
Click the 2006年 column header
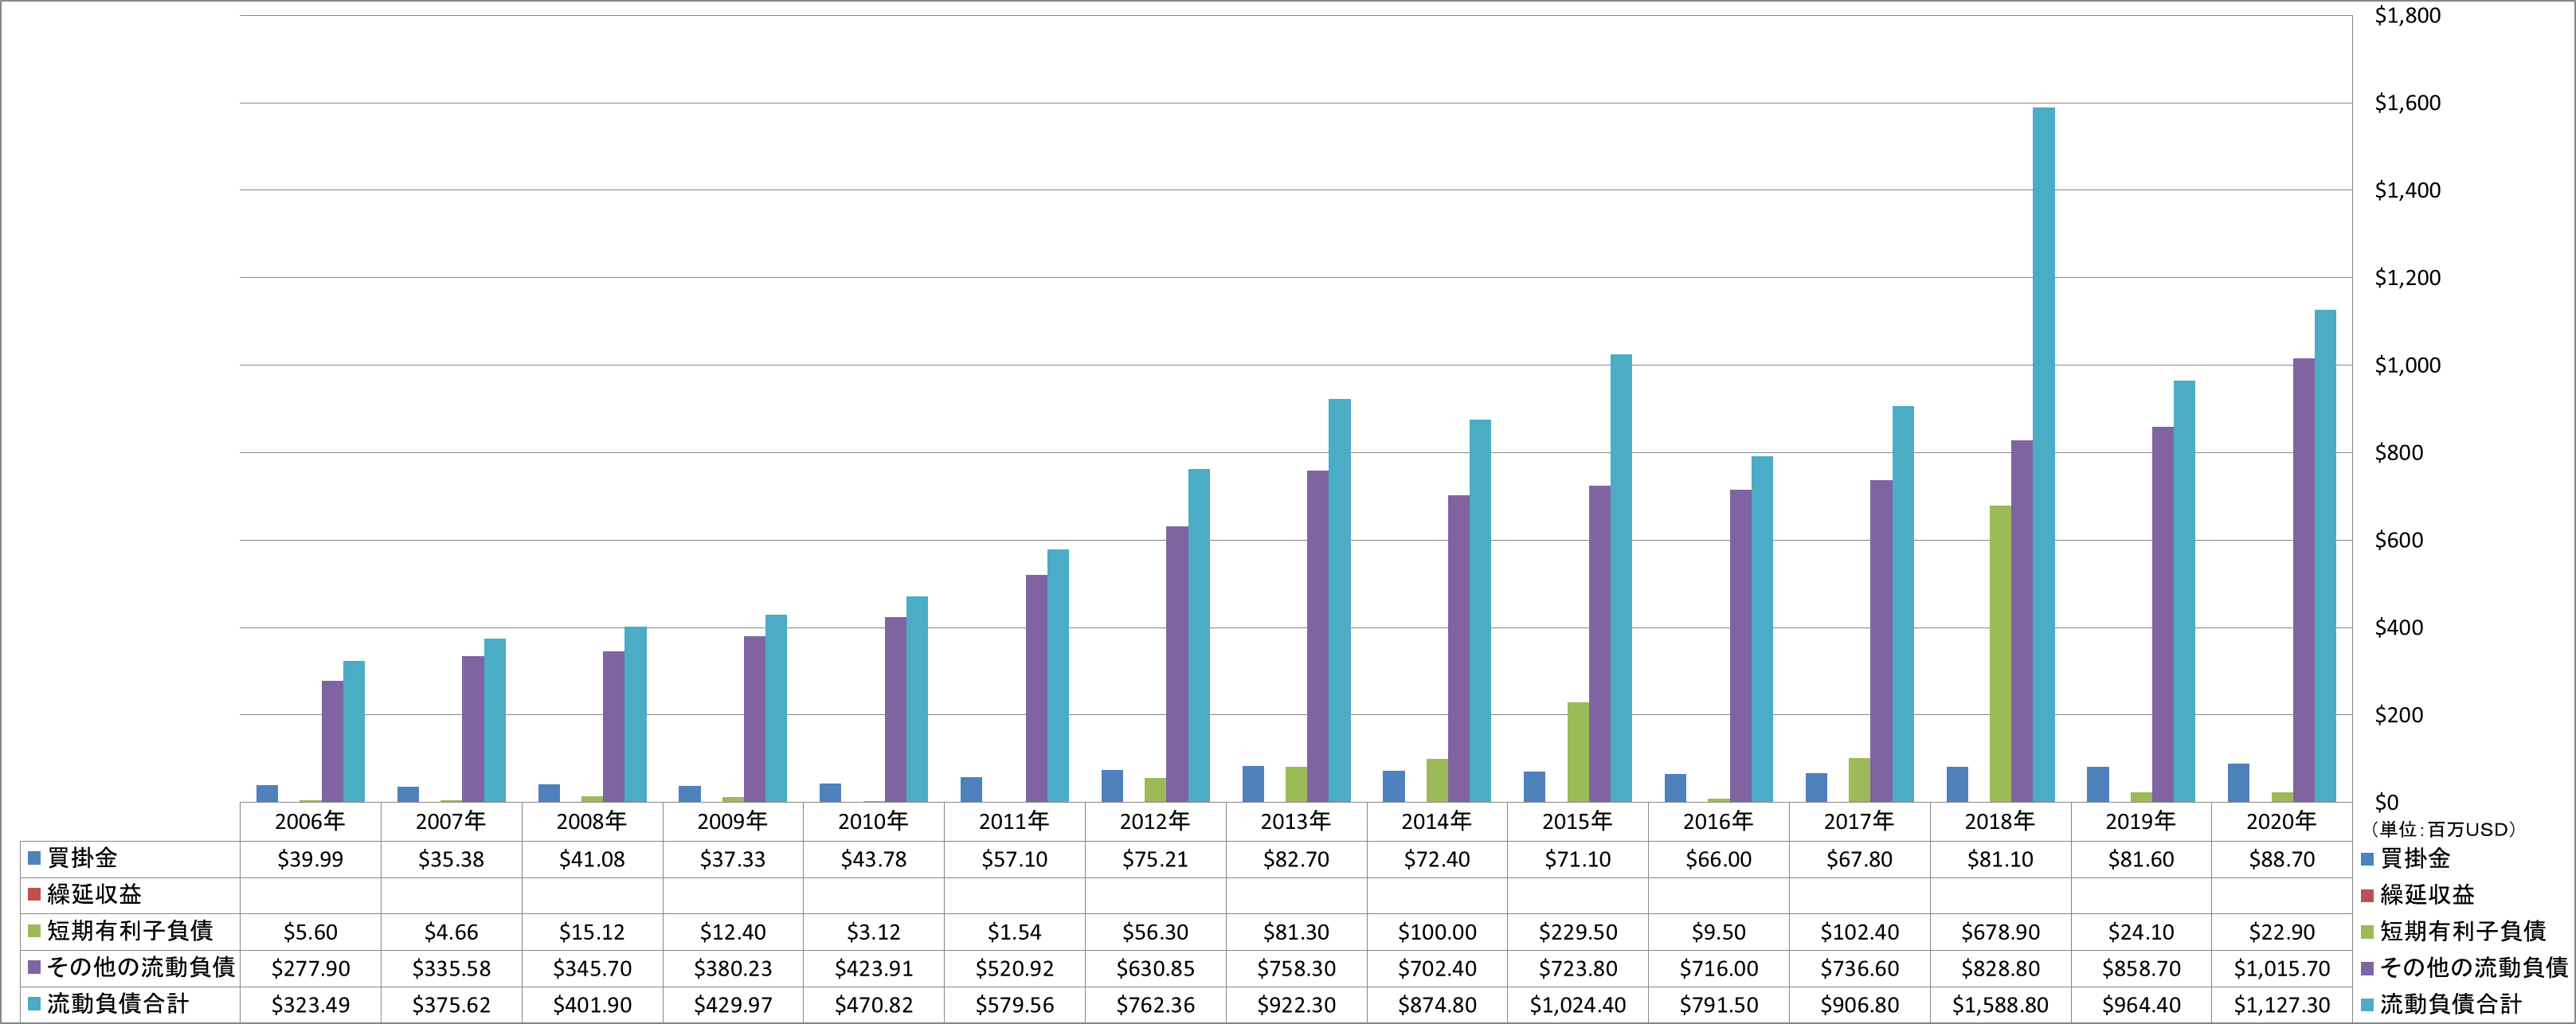(x=310, y=821)
